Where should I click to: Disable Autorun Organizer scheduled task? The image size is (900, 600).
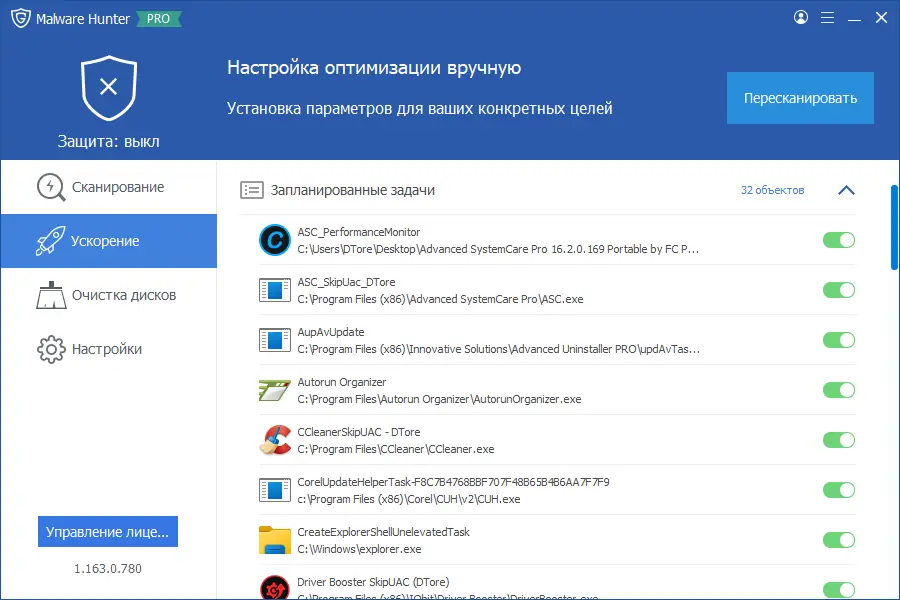[x=839, y=390]
